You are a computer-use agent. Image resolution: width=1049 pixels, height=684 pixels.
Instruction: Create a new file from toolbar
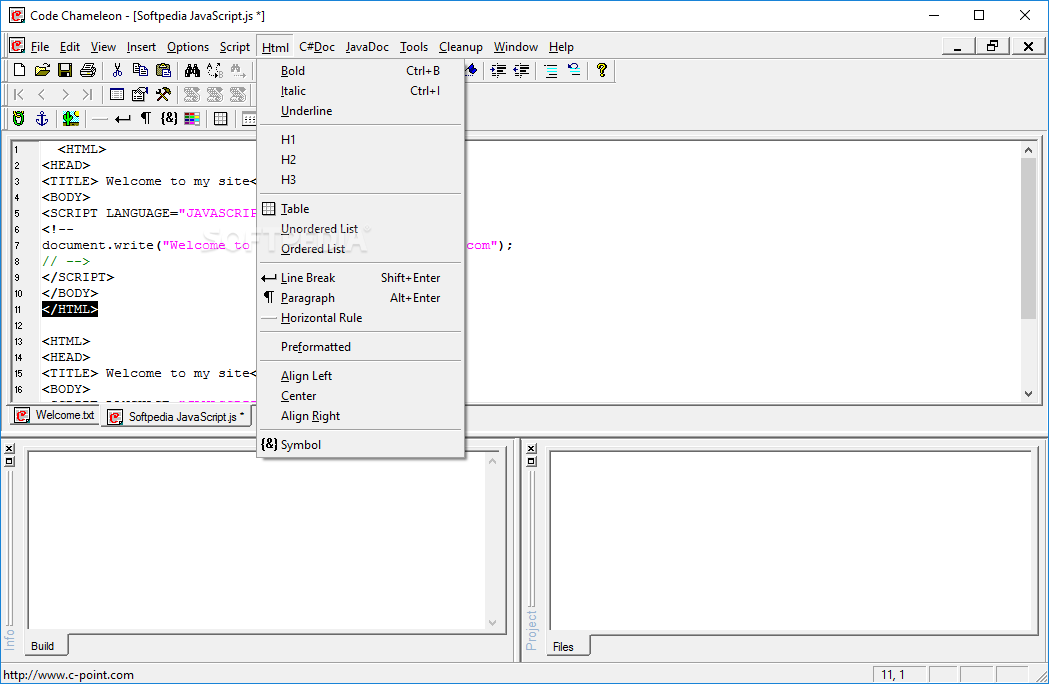pyautogui.click(x=19, y=70)
